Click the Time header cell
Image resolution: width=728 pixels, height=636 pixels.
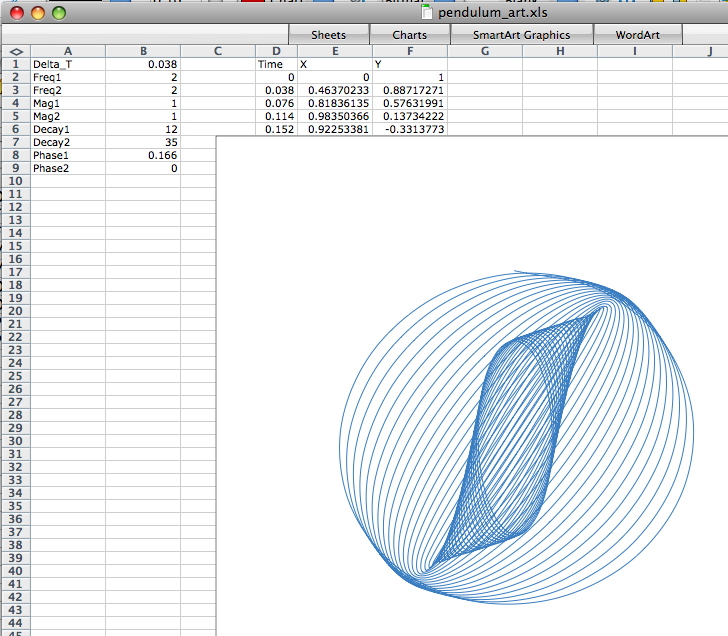tap(276, 64)
